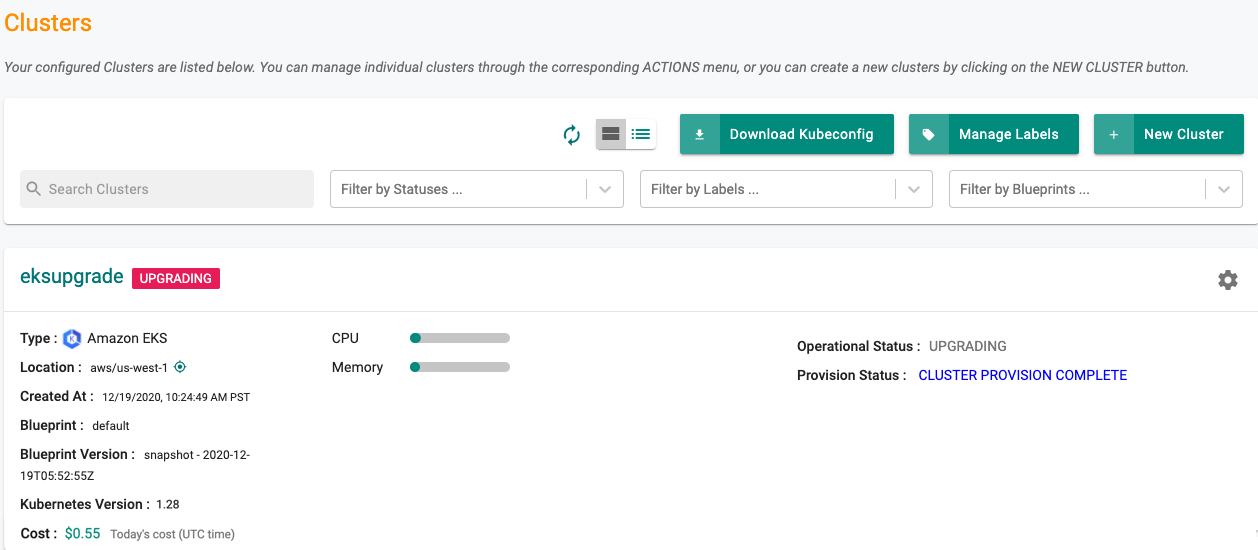The image size is (1258, 550).
Task: Click the Amazon EKS type icon
Action: pos(72,338)
